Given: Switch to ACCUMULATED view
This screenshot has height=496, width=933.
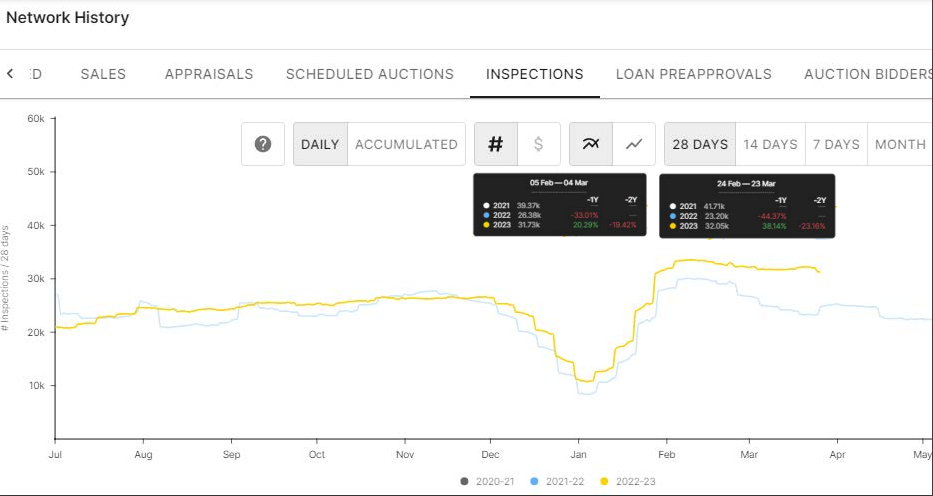Looking at the screenshot, I should pos(406,144).
